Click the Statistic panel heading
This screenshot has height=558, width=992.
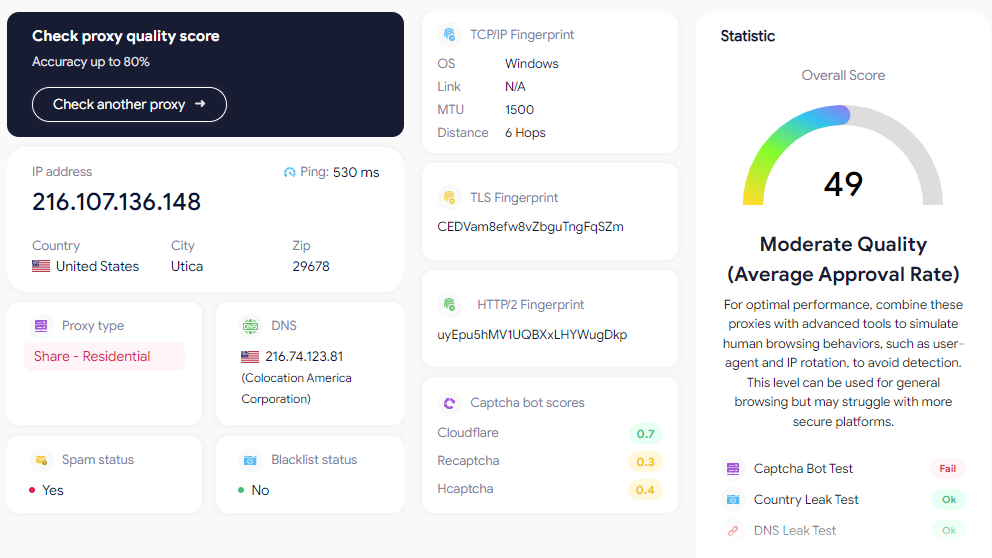coord(747,36)
